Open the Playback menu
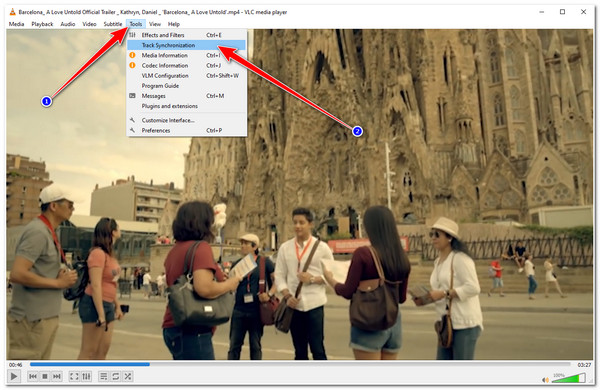The image size is (600, 390). click(x=42, y=24)
